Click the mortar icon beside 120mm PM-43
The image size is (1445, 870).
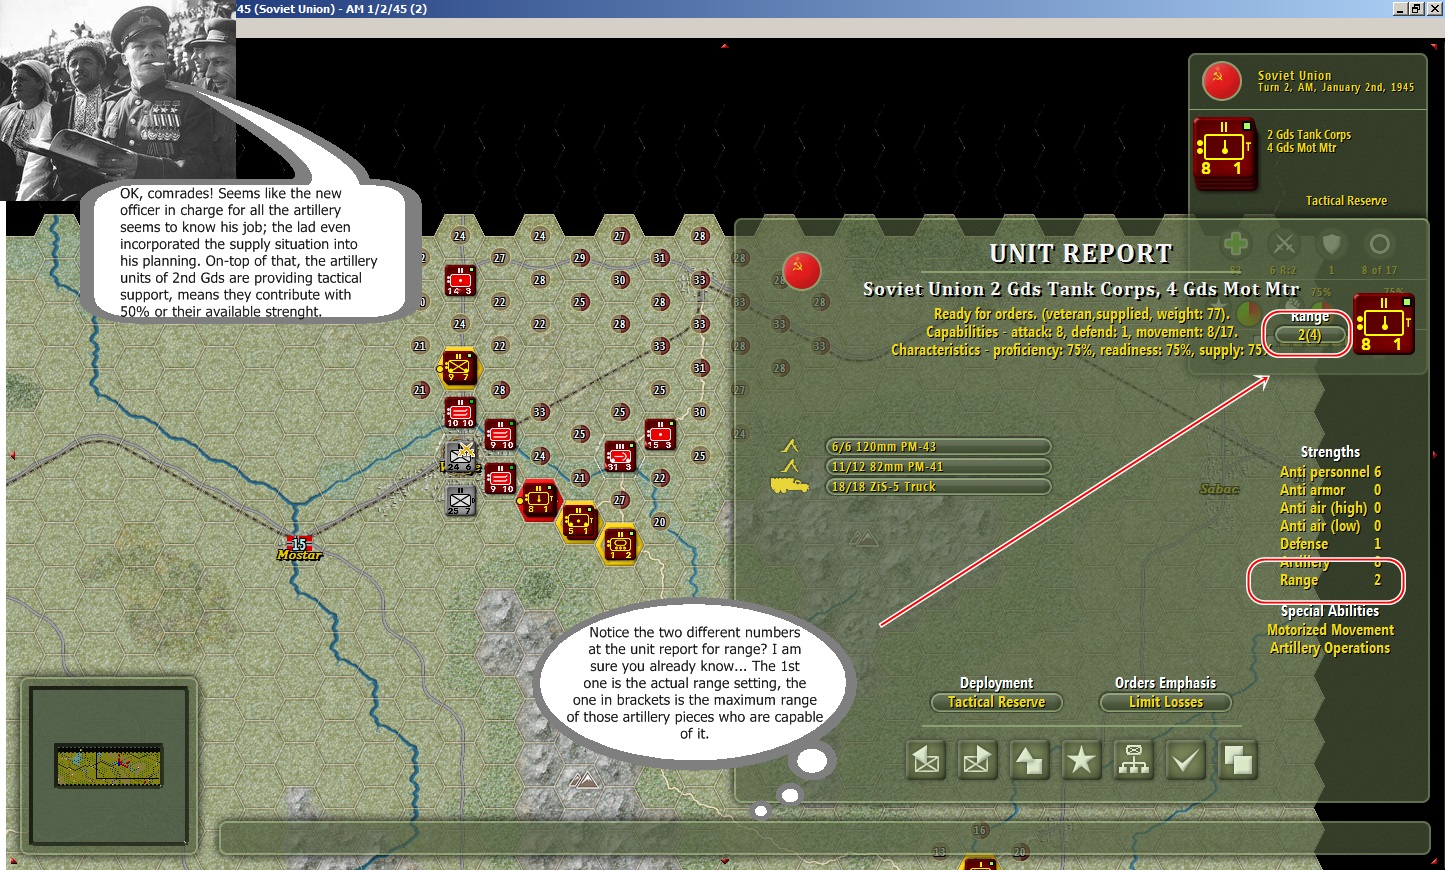pyautogui.click(x=790, y=446)
